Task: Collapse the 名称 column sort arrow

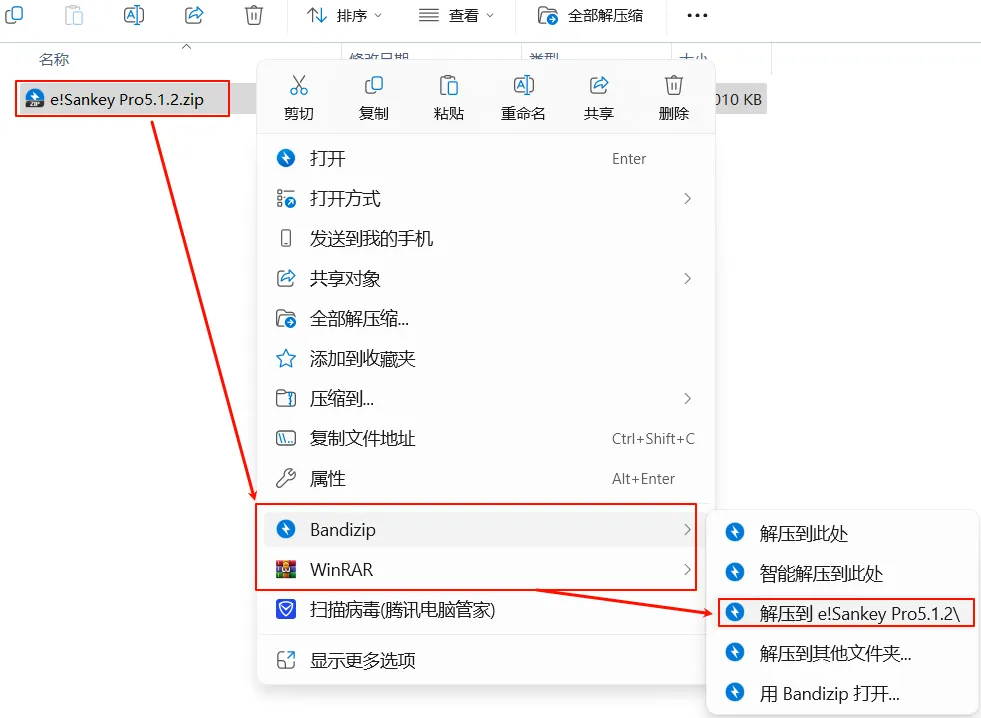Action: click(x=186, y=47)
